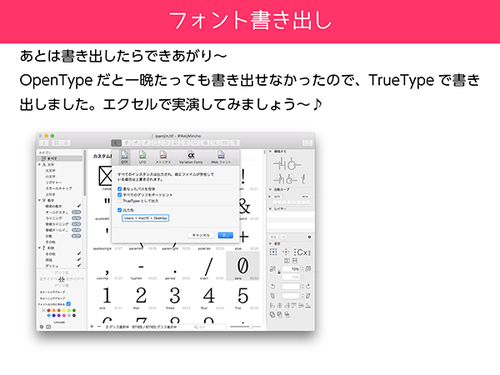Select the magnifier Zoom tool in toolbar

tap(215, 143)
